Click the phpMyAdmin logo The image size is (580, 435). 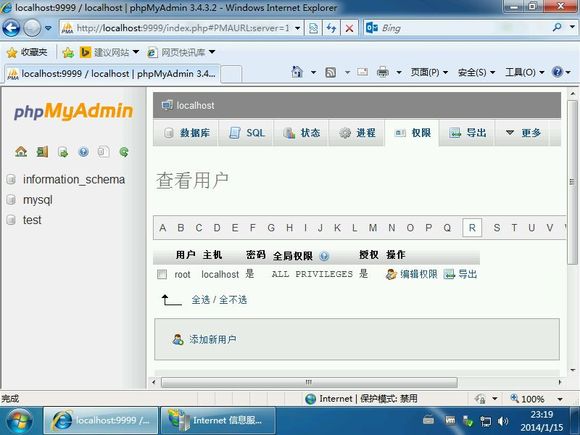(73, 111)
